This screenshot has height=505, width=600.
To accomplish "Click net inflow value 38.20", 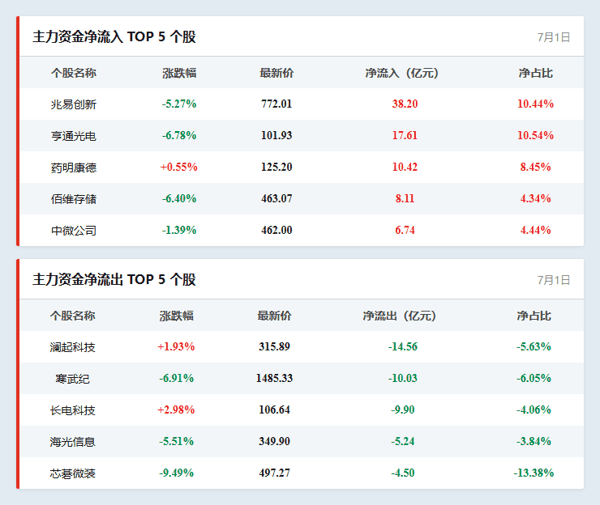I will tap(405, 104).
